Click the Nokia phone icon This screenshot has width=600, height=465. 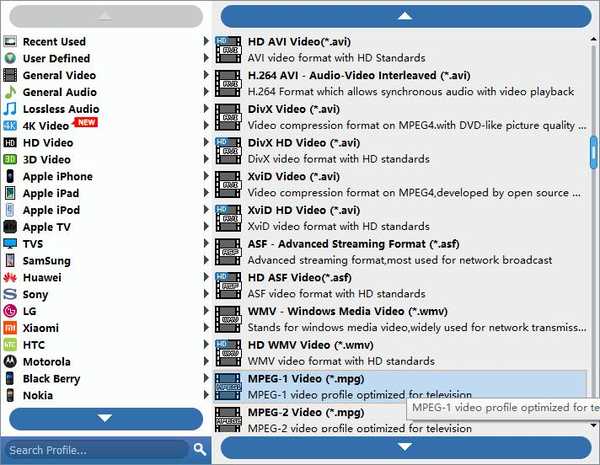coord(10,395)
